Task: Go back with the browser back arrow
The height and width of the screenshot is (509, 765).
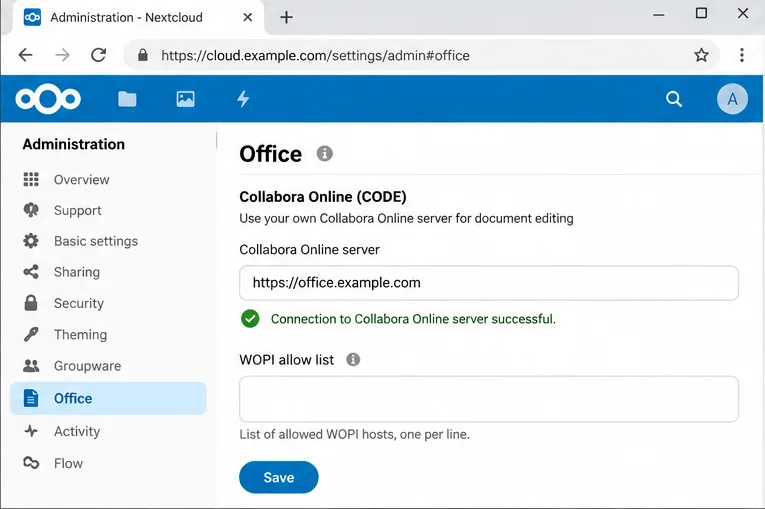Action: pyautogui.click(x=25, y=55)
